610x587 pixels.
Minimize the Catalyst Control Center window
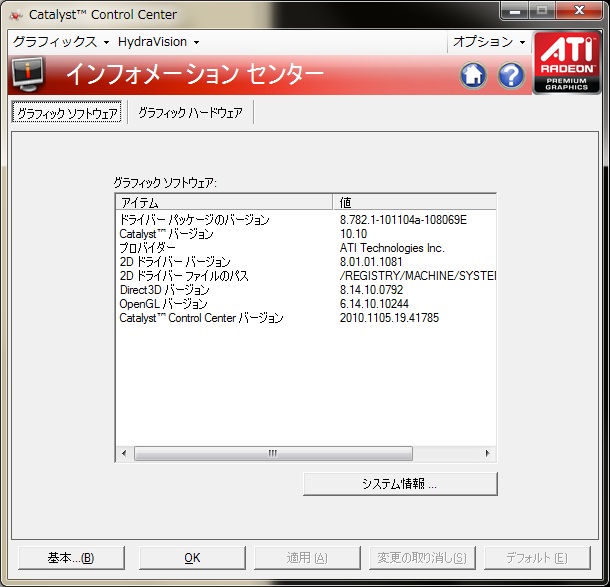point(515,11)
